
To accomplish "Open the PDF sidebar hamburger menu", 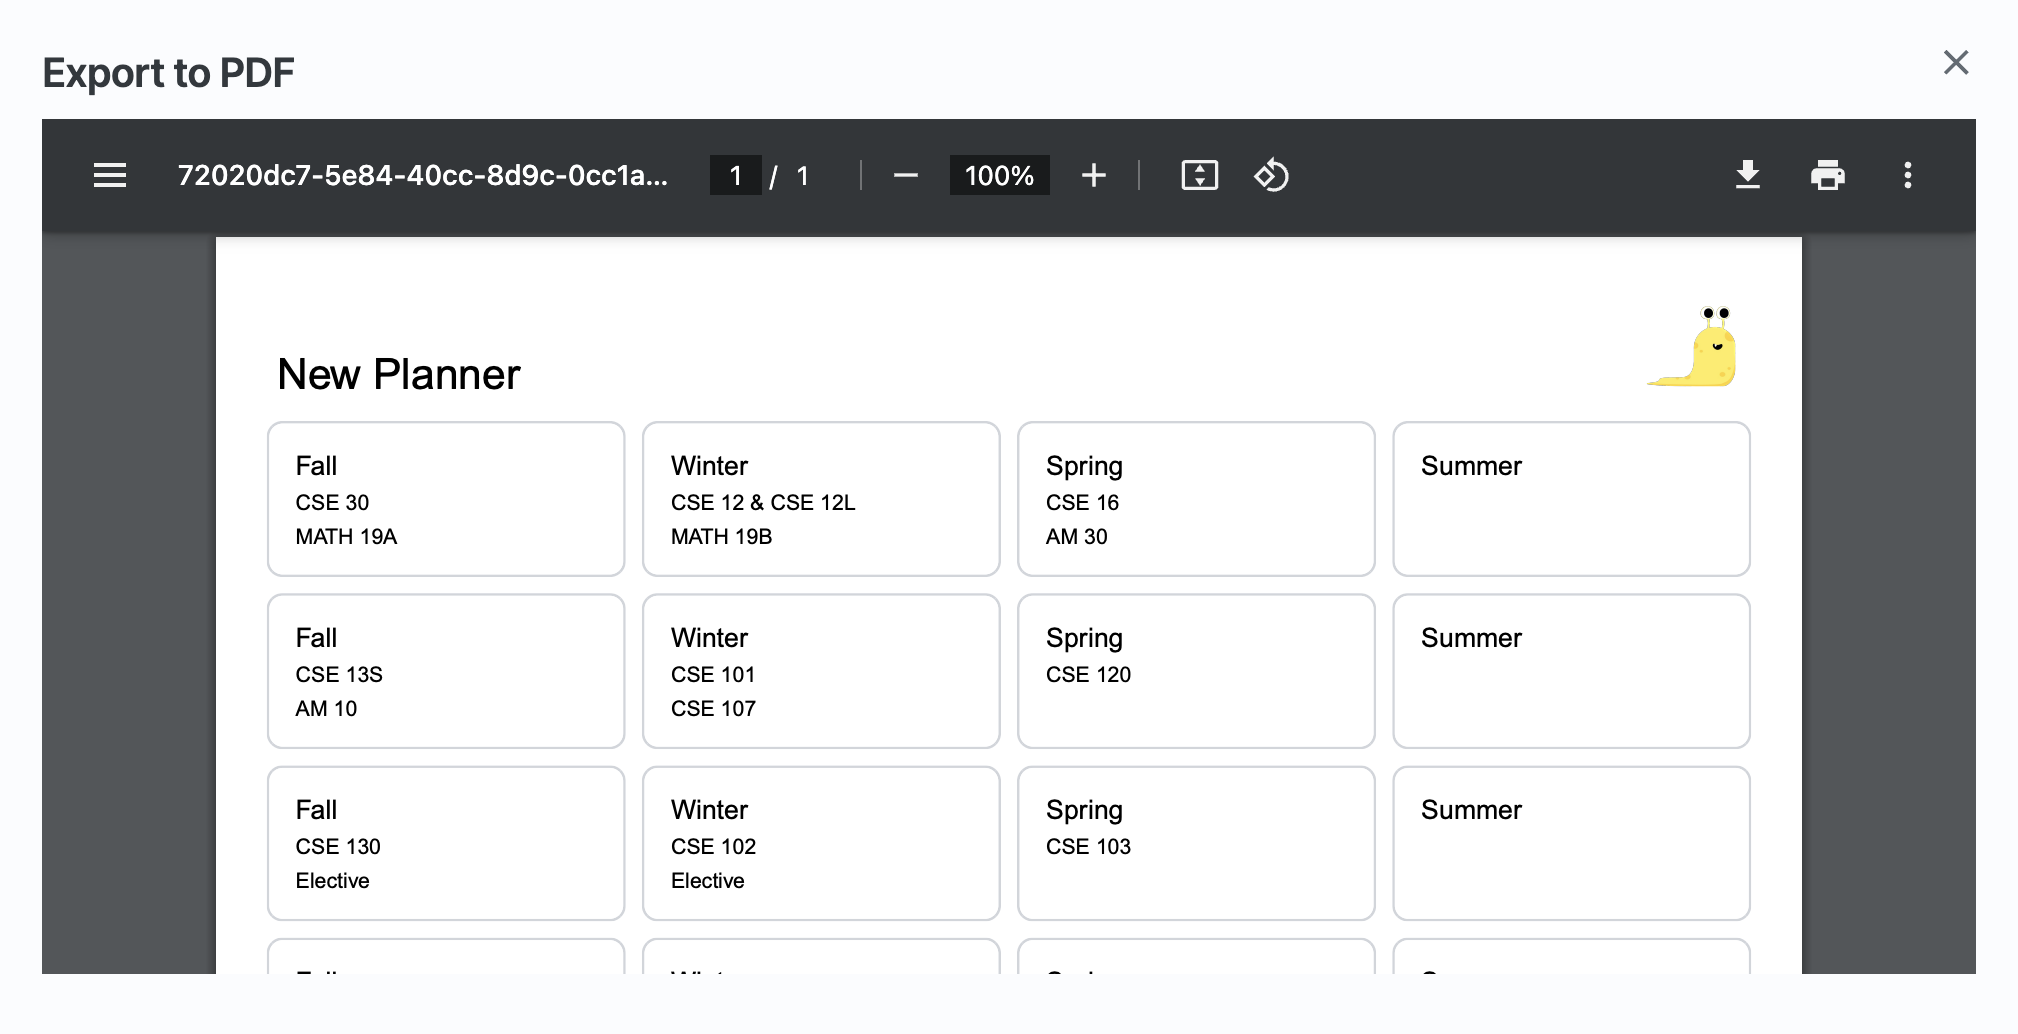I will click(110, 176).
